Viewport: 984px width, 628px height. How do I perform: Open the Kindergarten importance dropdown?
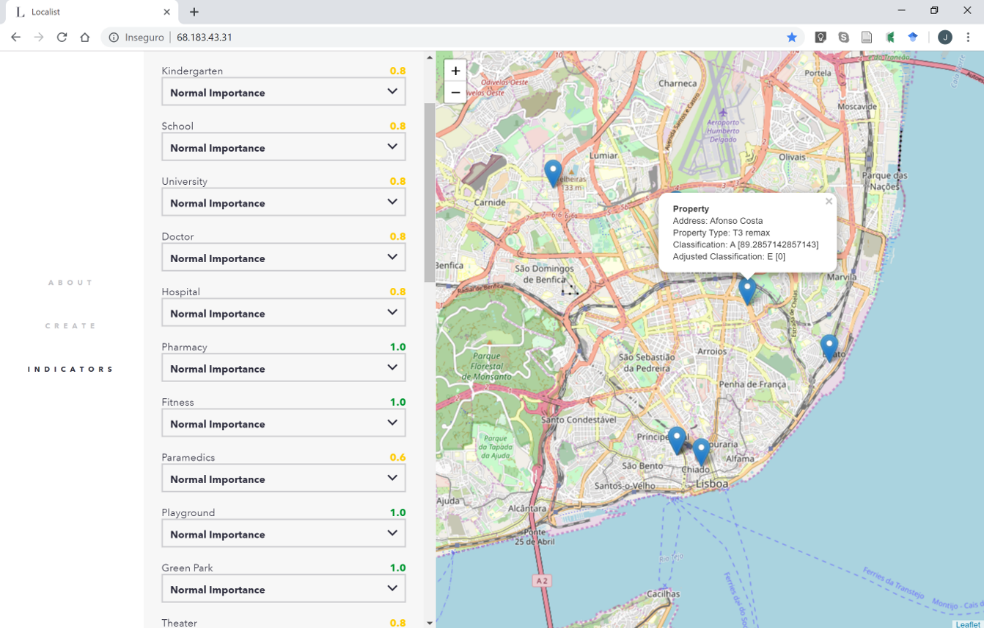click(x=283, y=92)
